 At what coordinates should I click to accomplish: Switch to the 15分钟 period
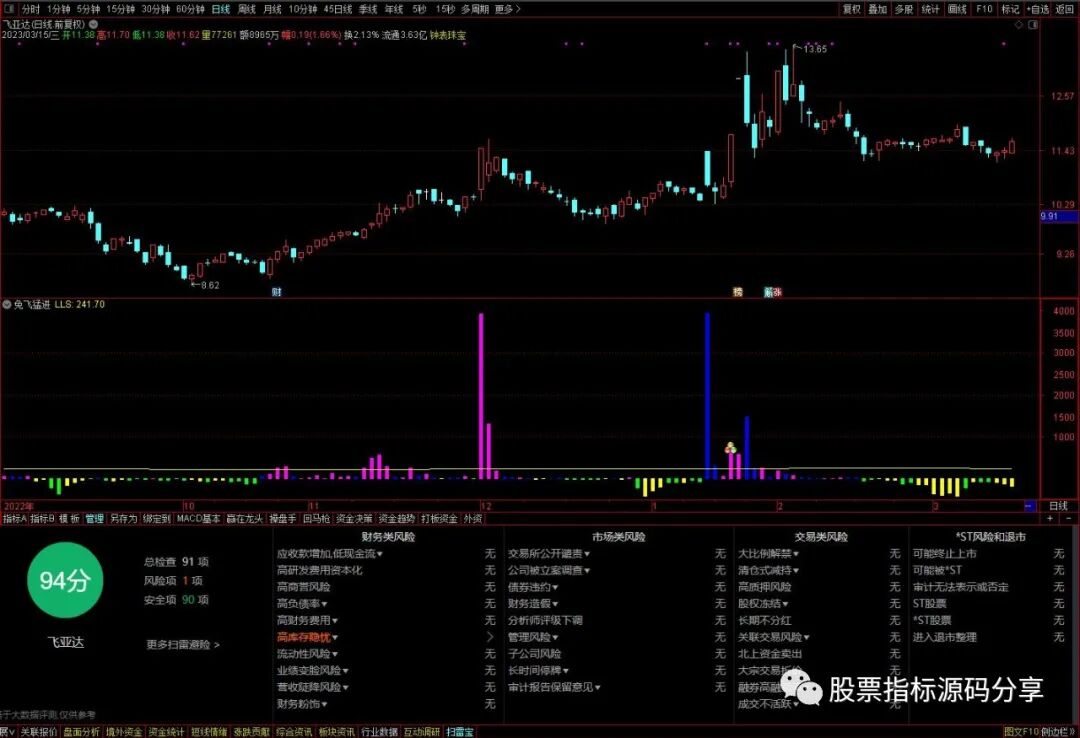[x=121, y=9]
